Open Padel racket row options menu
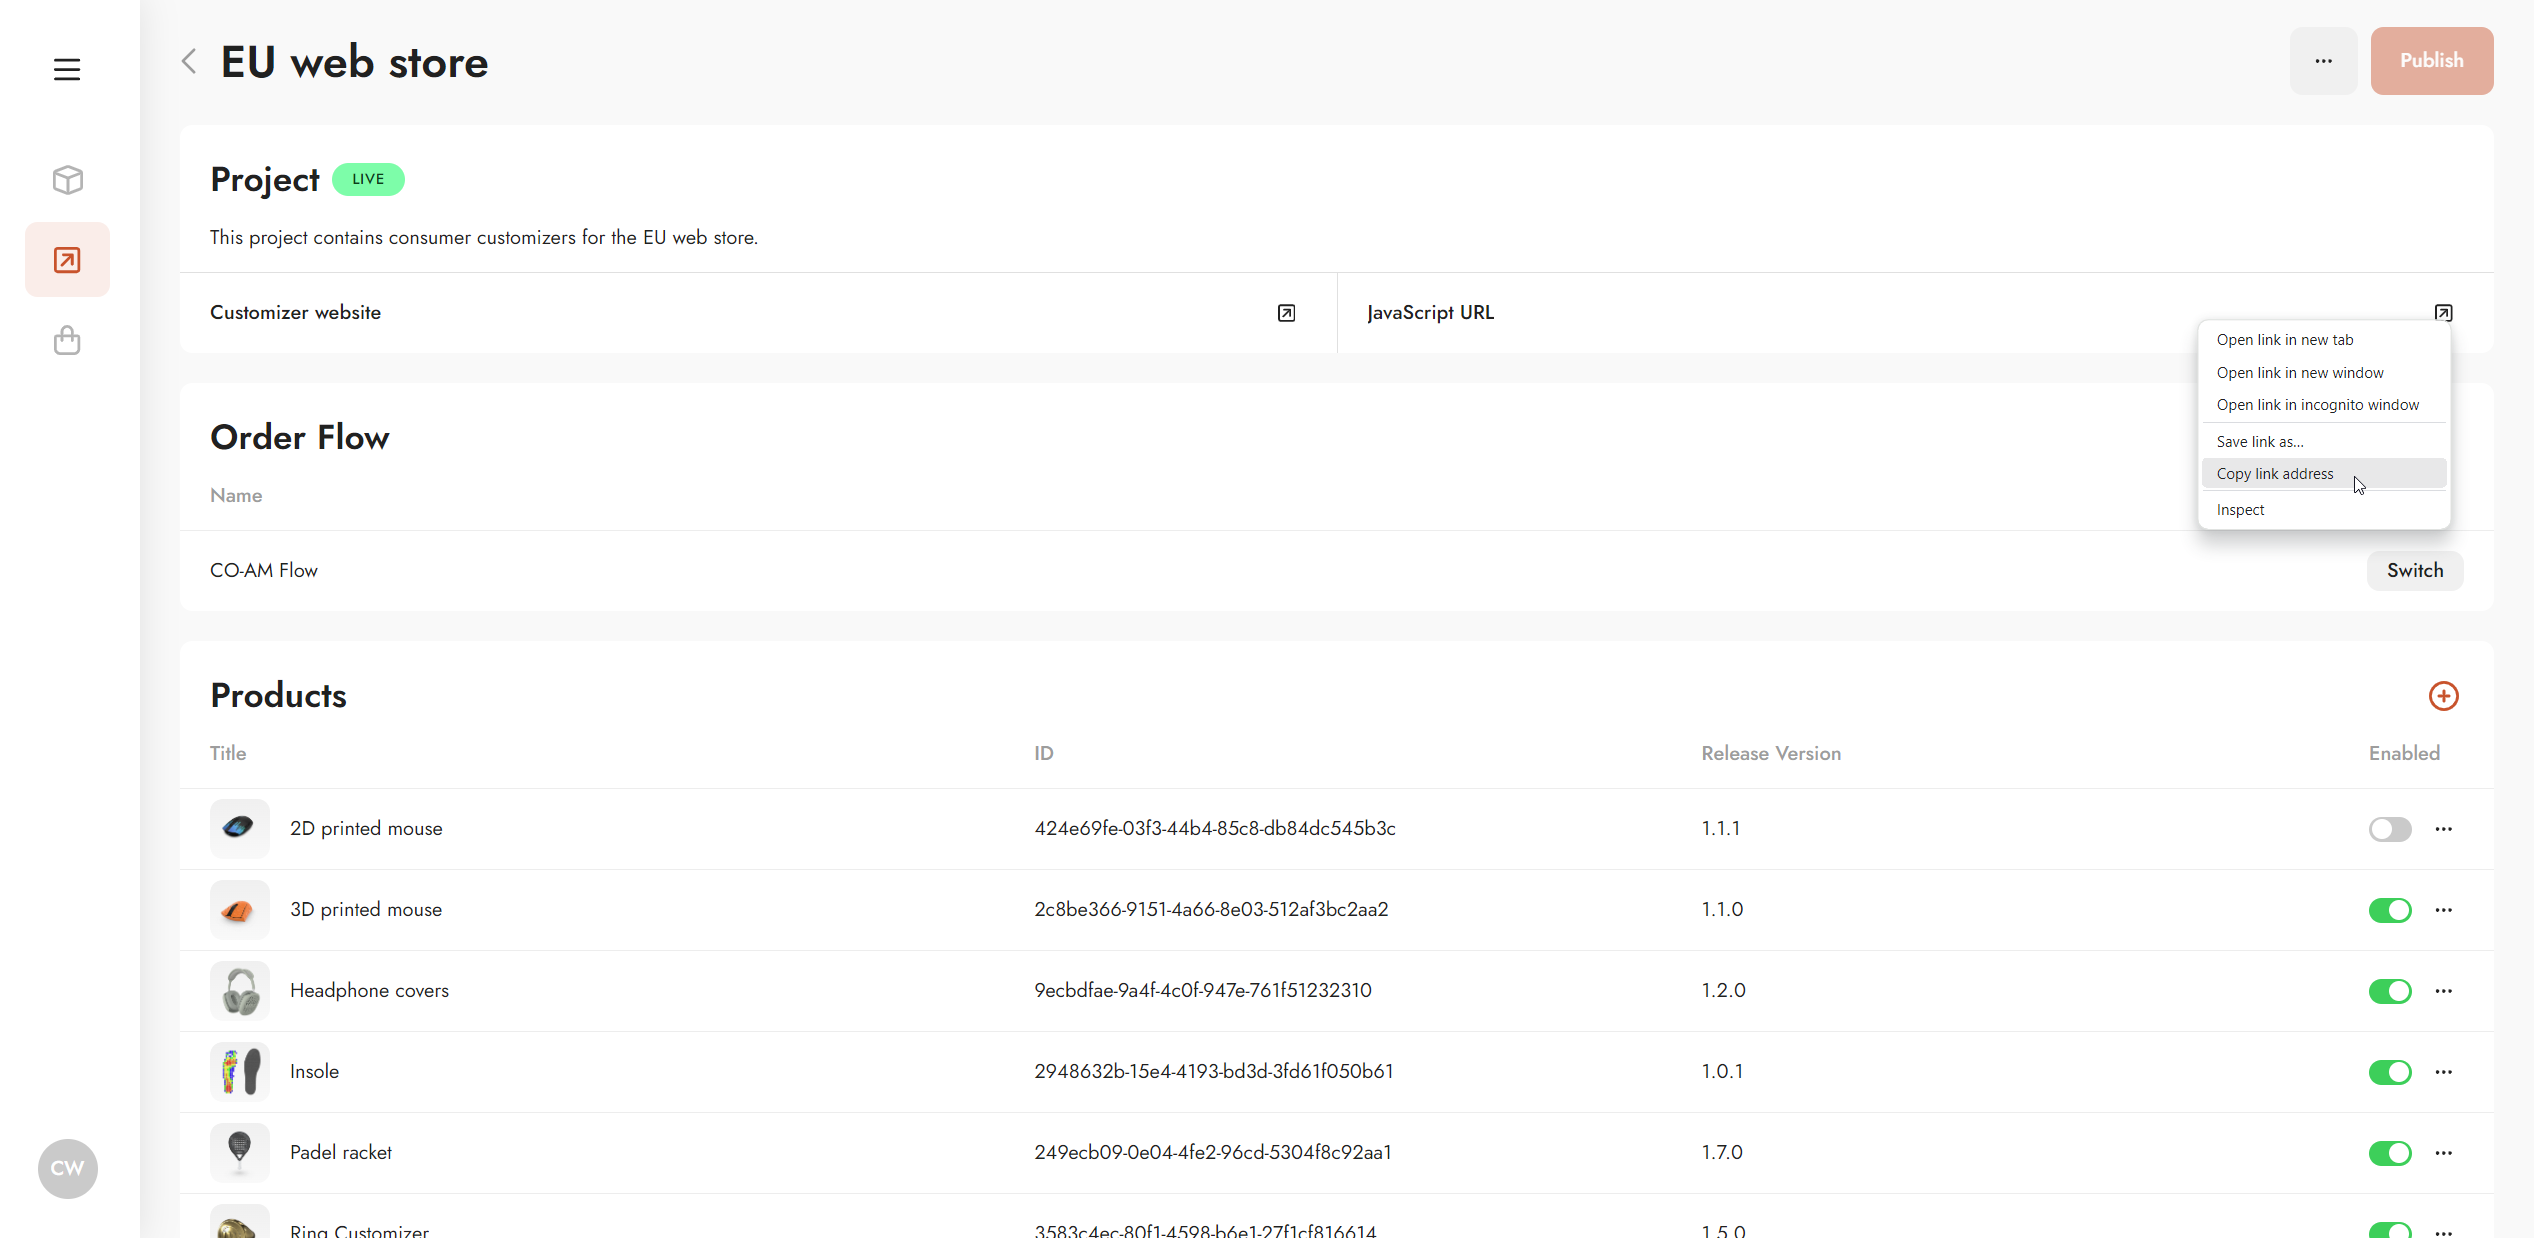 coord(2443,1153)
